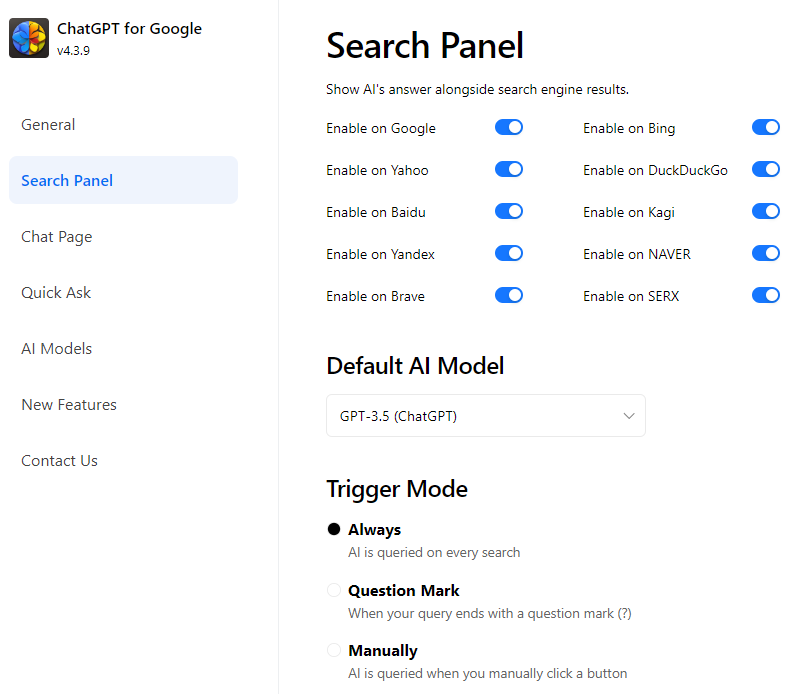This screenshot has height=694, width=797.
Task: Click the Enable on DuckDuckGo label
Action: click(x=655, y=170)
